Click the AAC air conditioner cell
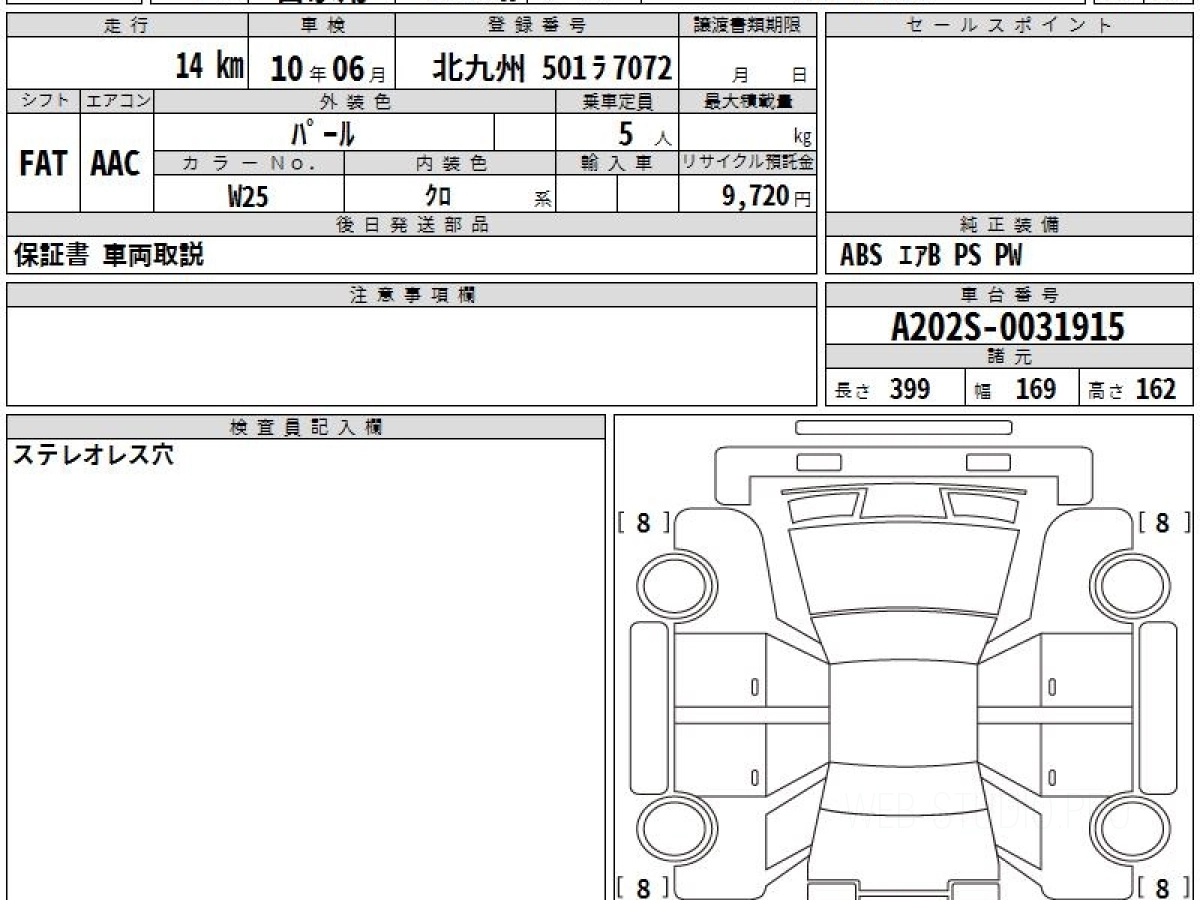1200x900 pixels. click(x=116, y=163)
